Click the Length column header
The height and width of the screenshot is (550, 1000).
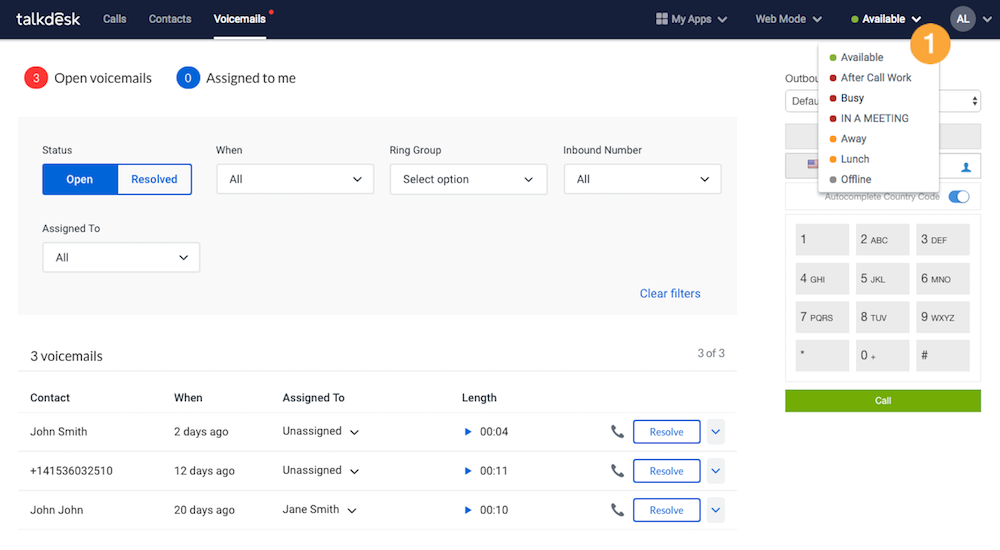(479, 398)
